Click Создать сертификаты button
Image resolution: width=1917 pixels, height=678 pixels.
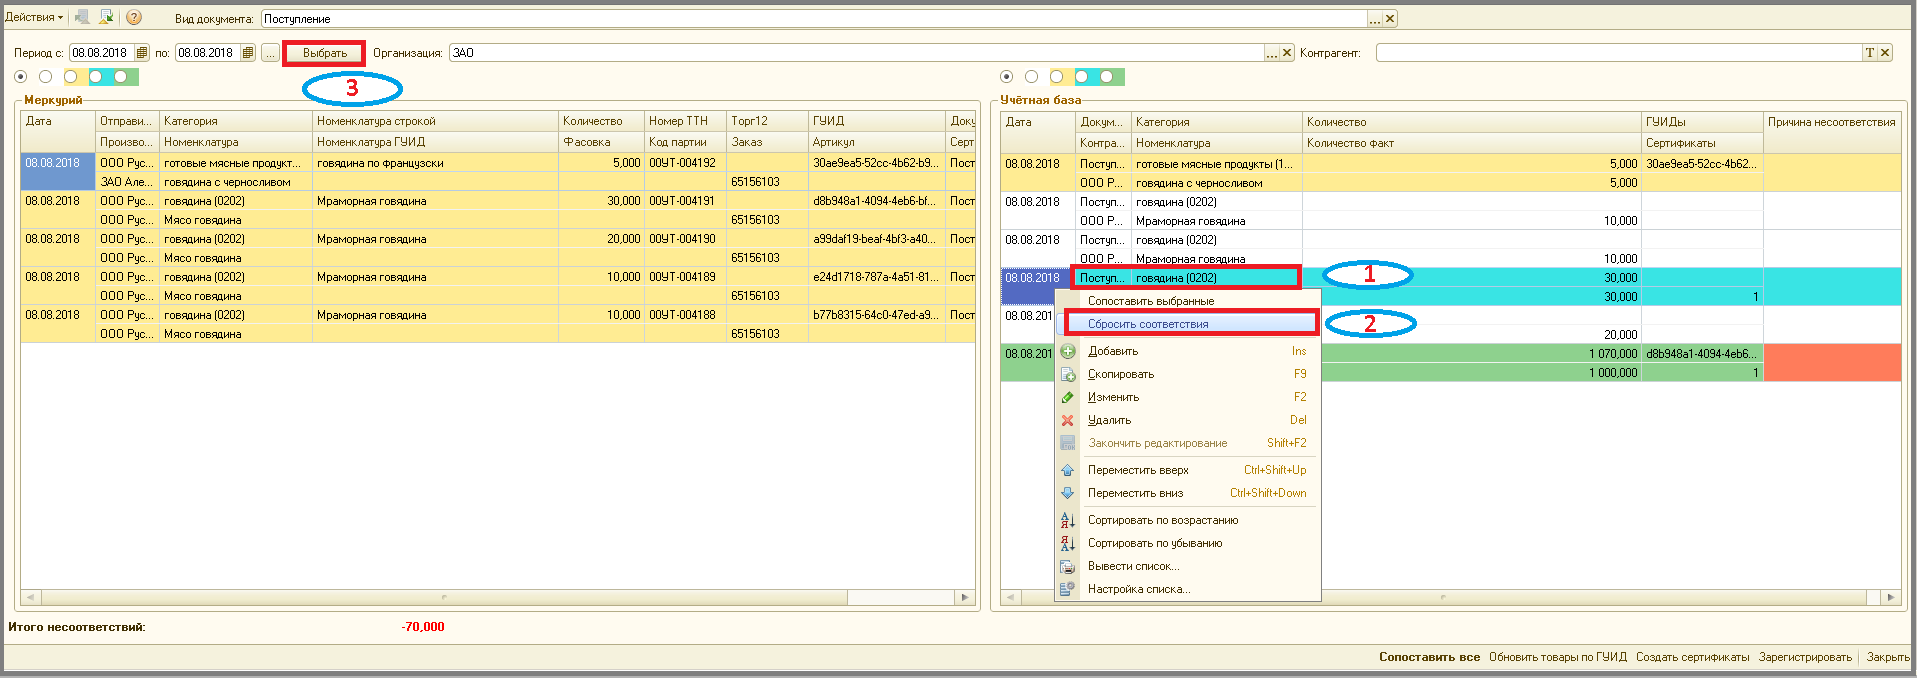point(1693,657)
